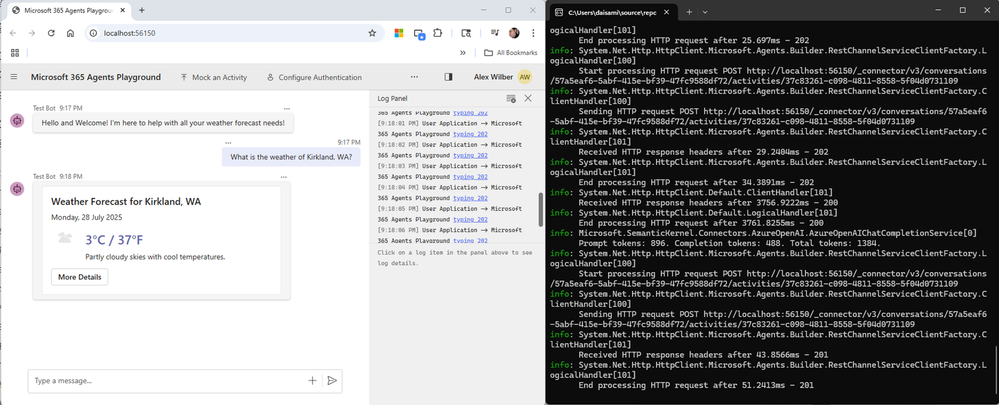Click the plus attach icon in message box
The image size is (999, 405).
coord(312,380)
